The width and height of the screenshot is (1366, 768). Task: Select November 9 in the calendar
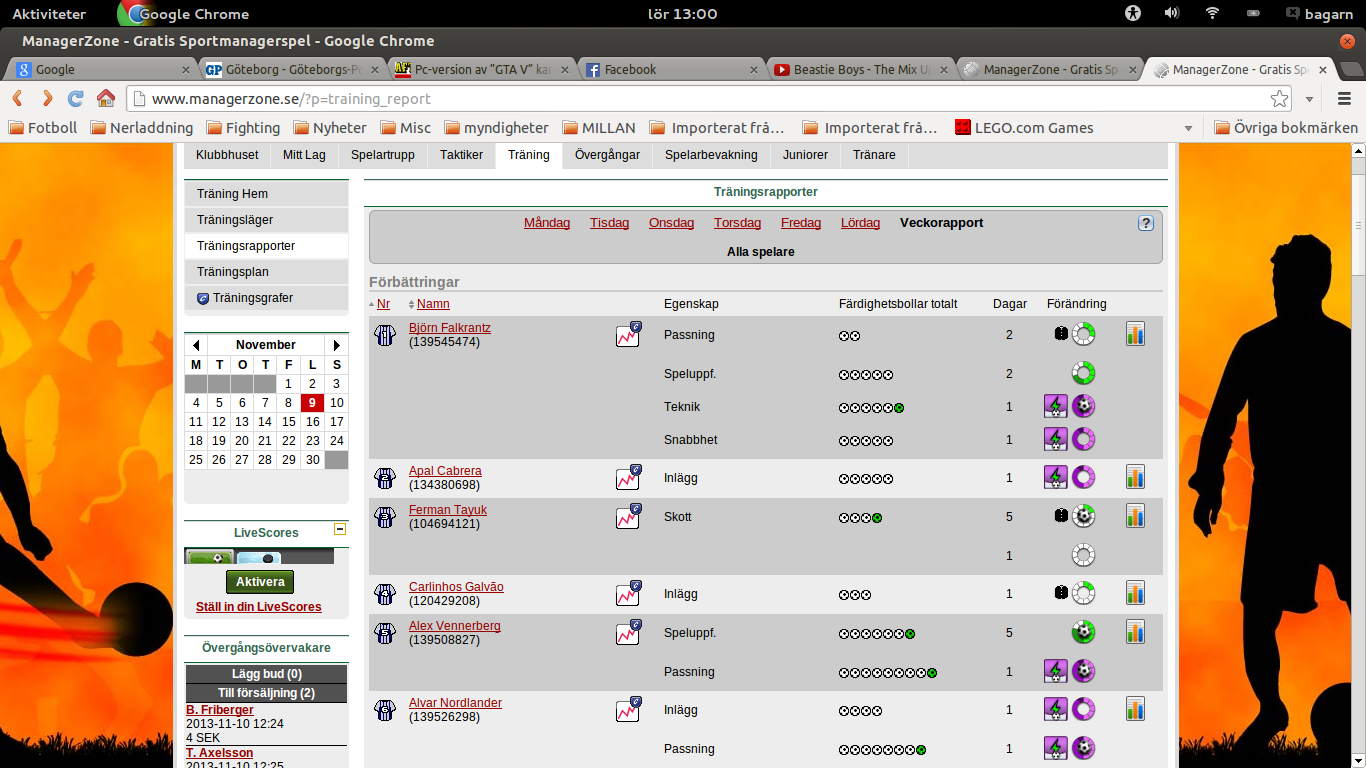coord(313,403)
